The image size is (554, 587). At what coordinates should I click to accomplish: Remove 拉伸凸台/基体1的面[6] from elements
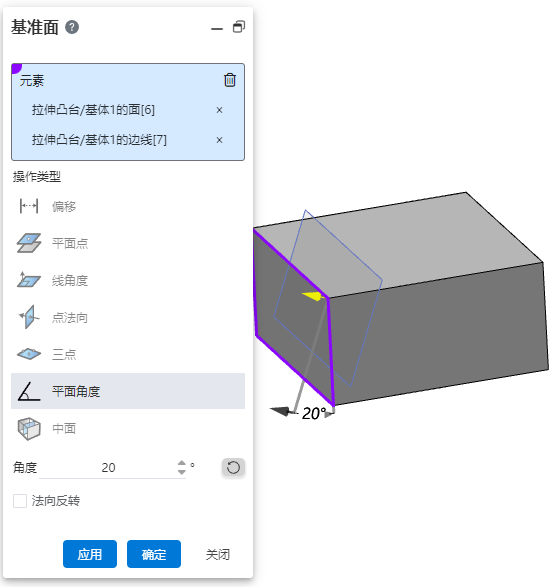219,110
